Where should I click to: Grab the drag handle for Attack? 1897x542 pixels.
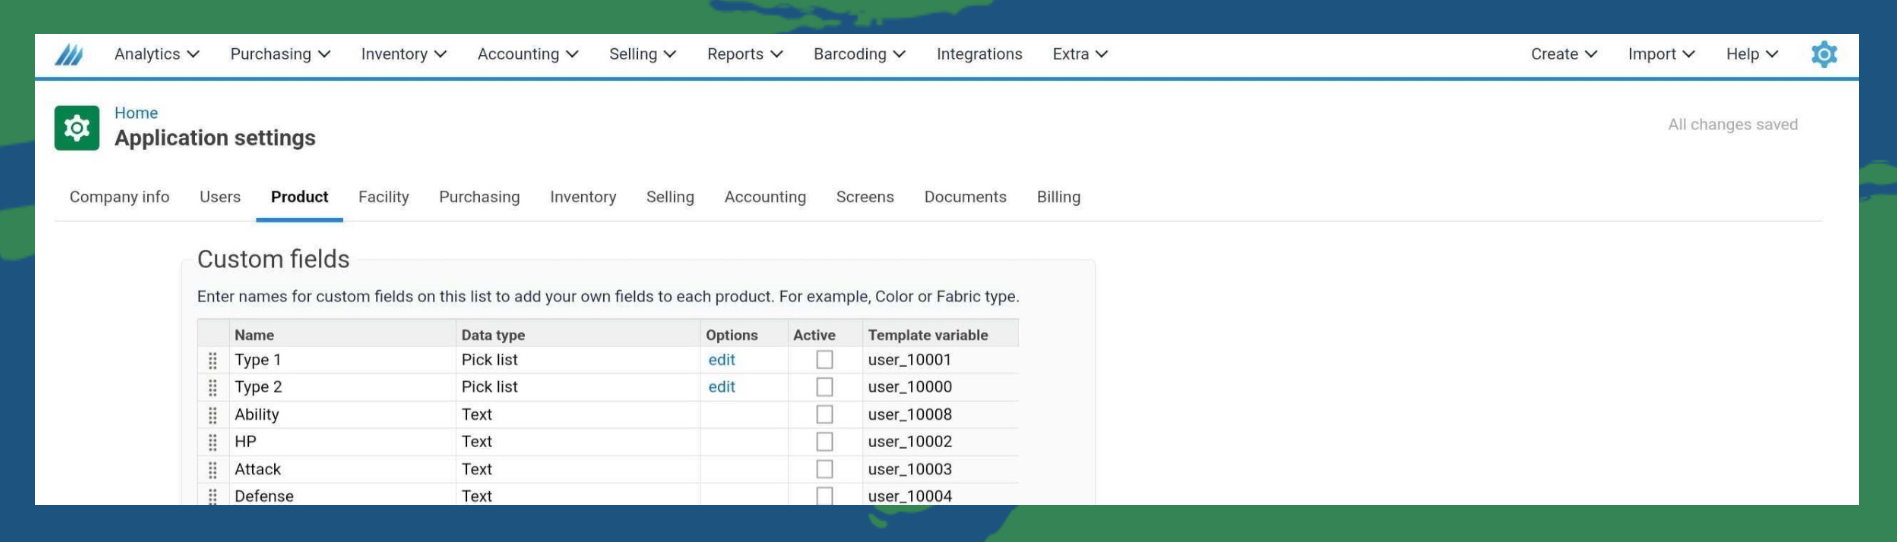[213, 470]
